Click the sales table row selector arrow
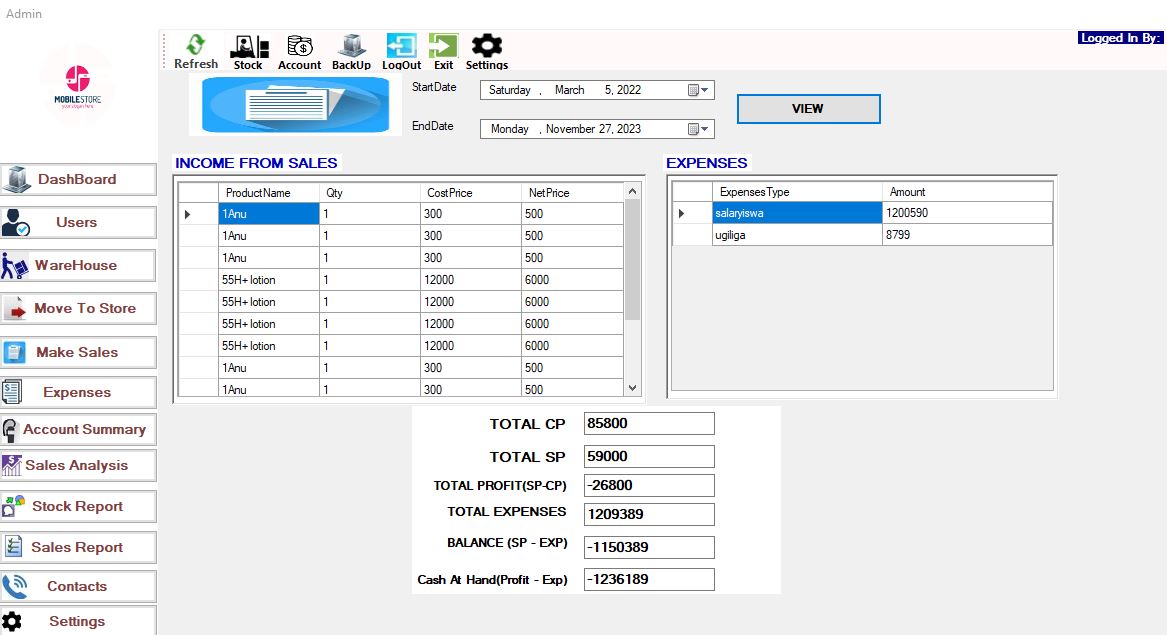This screenshot has width=1167, height=635. tap(188, 214)
